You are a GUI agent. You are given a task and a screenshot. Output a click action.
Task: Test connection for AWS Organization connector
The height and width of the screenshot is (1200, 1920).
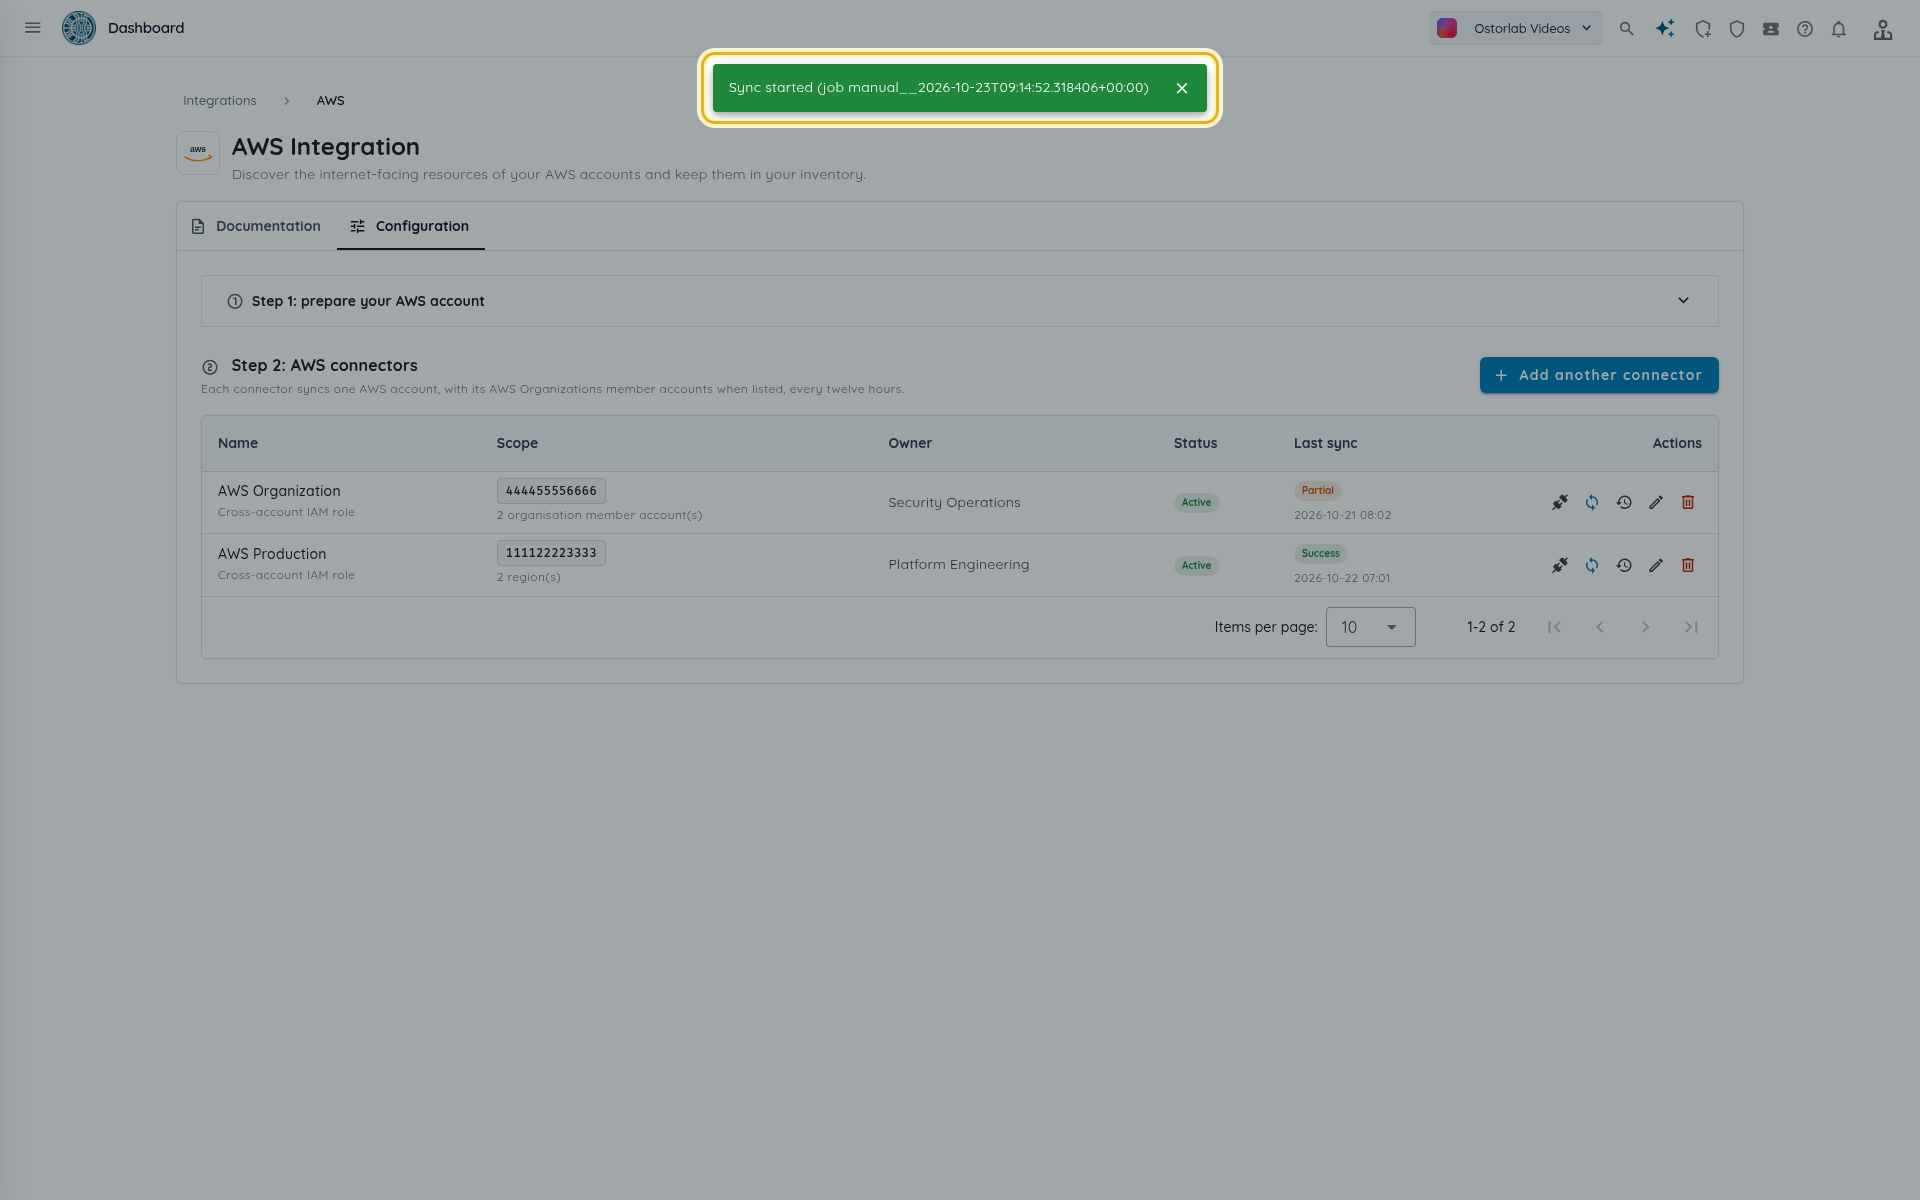pyautogui.click(x=1560, y=502)
